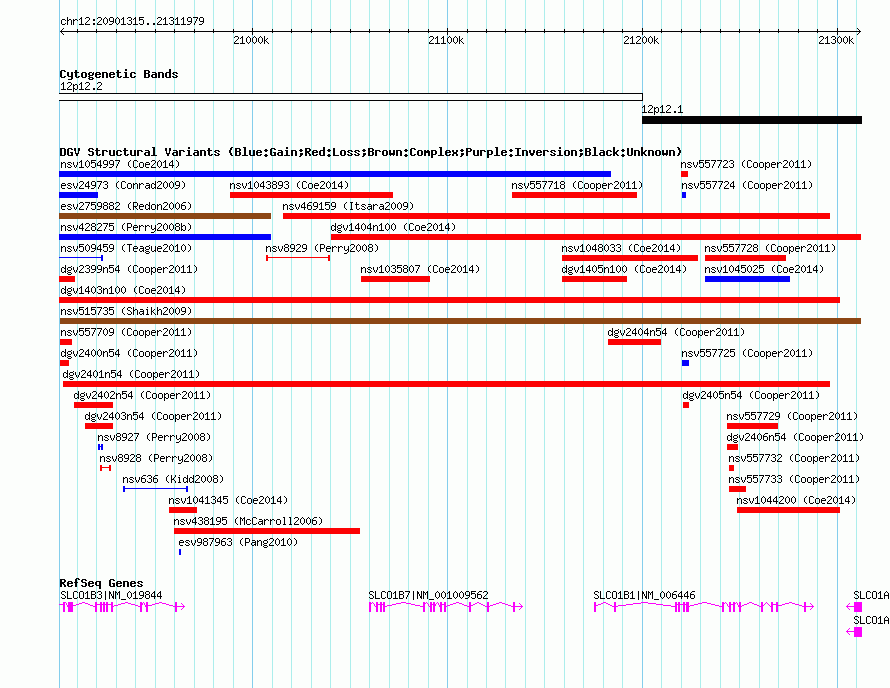Click dgv2402n54 (Cooper2011) label
890x688 pixels.
[142, 395]
